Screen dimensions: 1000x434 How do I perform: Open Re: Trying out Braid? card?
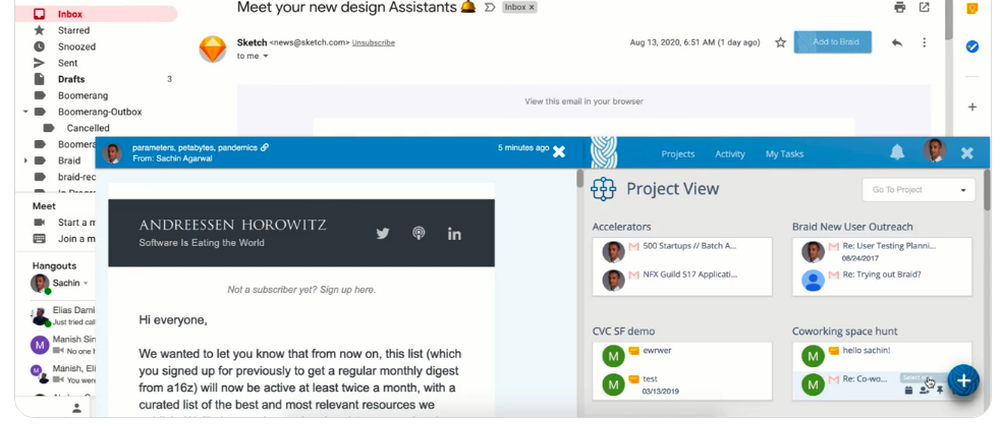pos(882,279)
